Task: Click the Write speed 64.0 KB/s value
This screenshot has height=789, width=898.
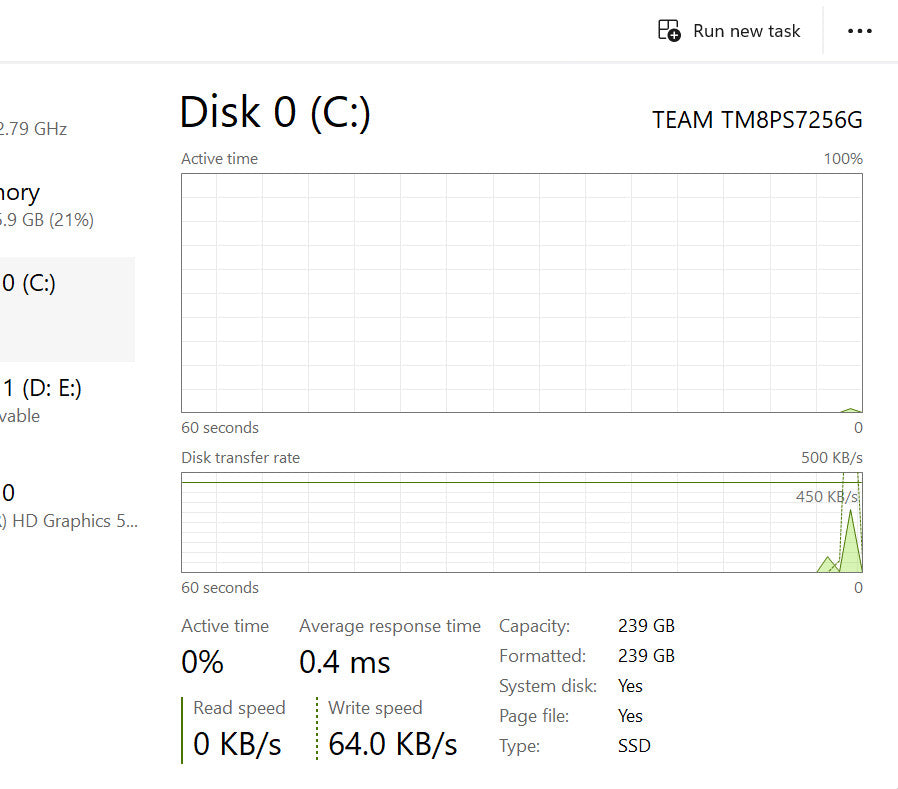Action: click(392, 744)
